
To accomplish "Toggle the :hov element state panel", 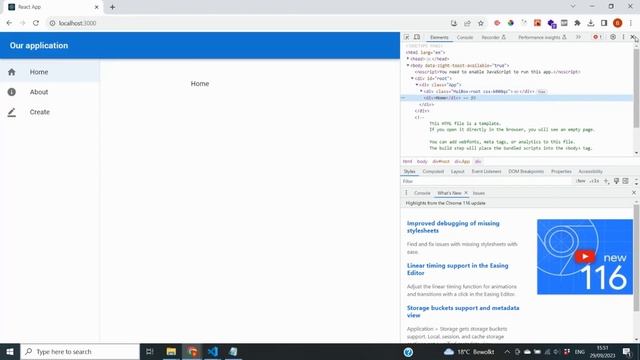I will pos(581,181).
